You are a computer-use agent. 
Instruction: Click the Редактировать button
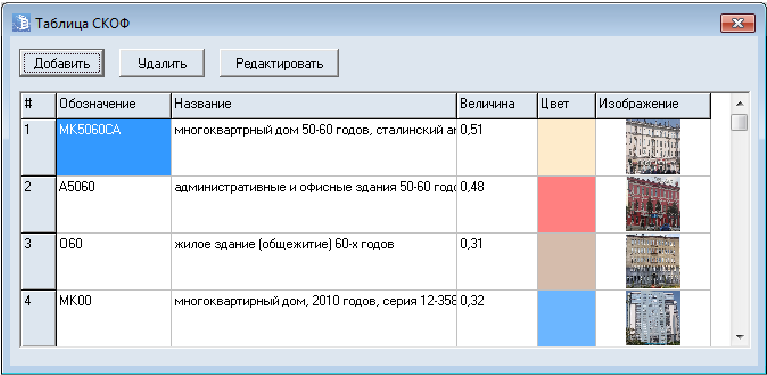click(x=279, y=63)
